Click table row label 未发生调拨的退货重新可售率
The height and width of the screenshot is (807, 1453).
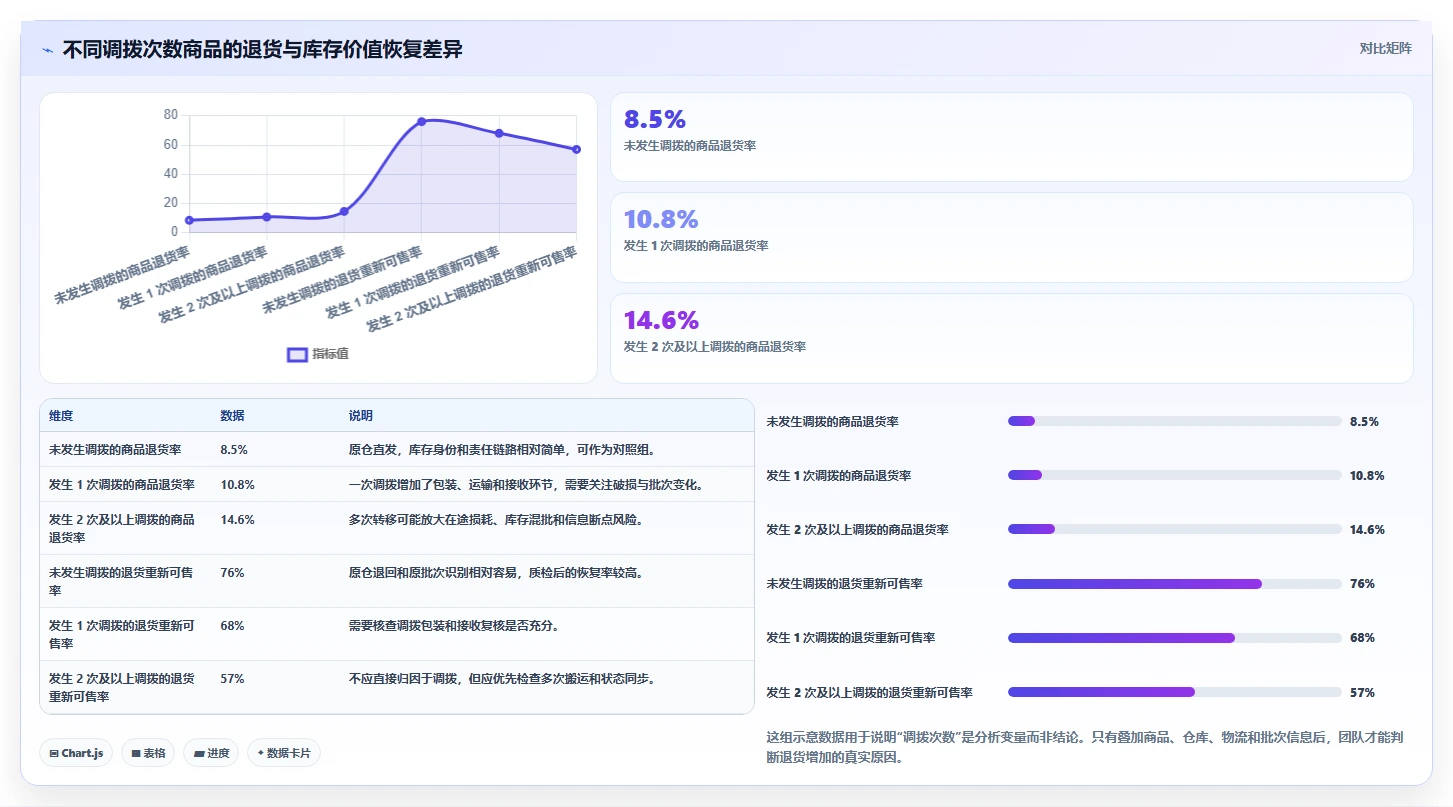[121, 581]
